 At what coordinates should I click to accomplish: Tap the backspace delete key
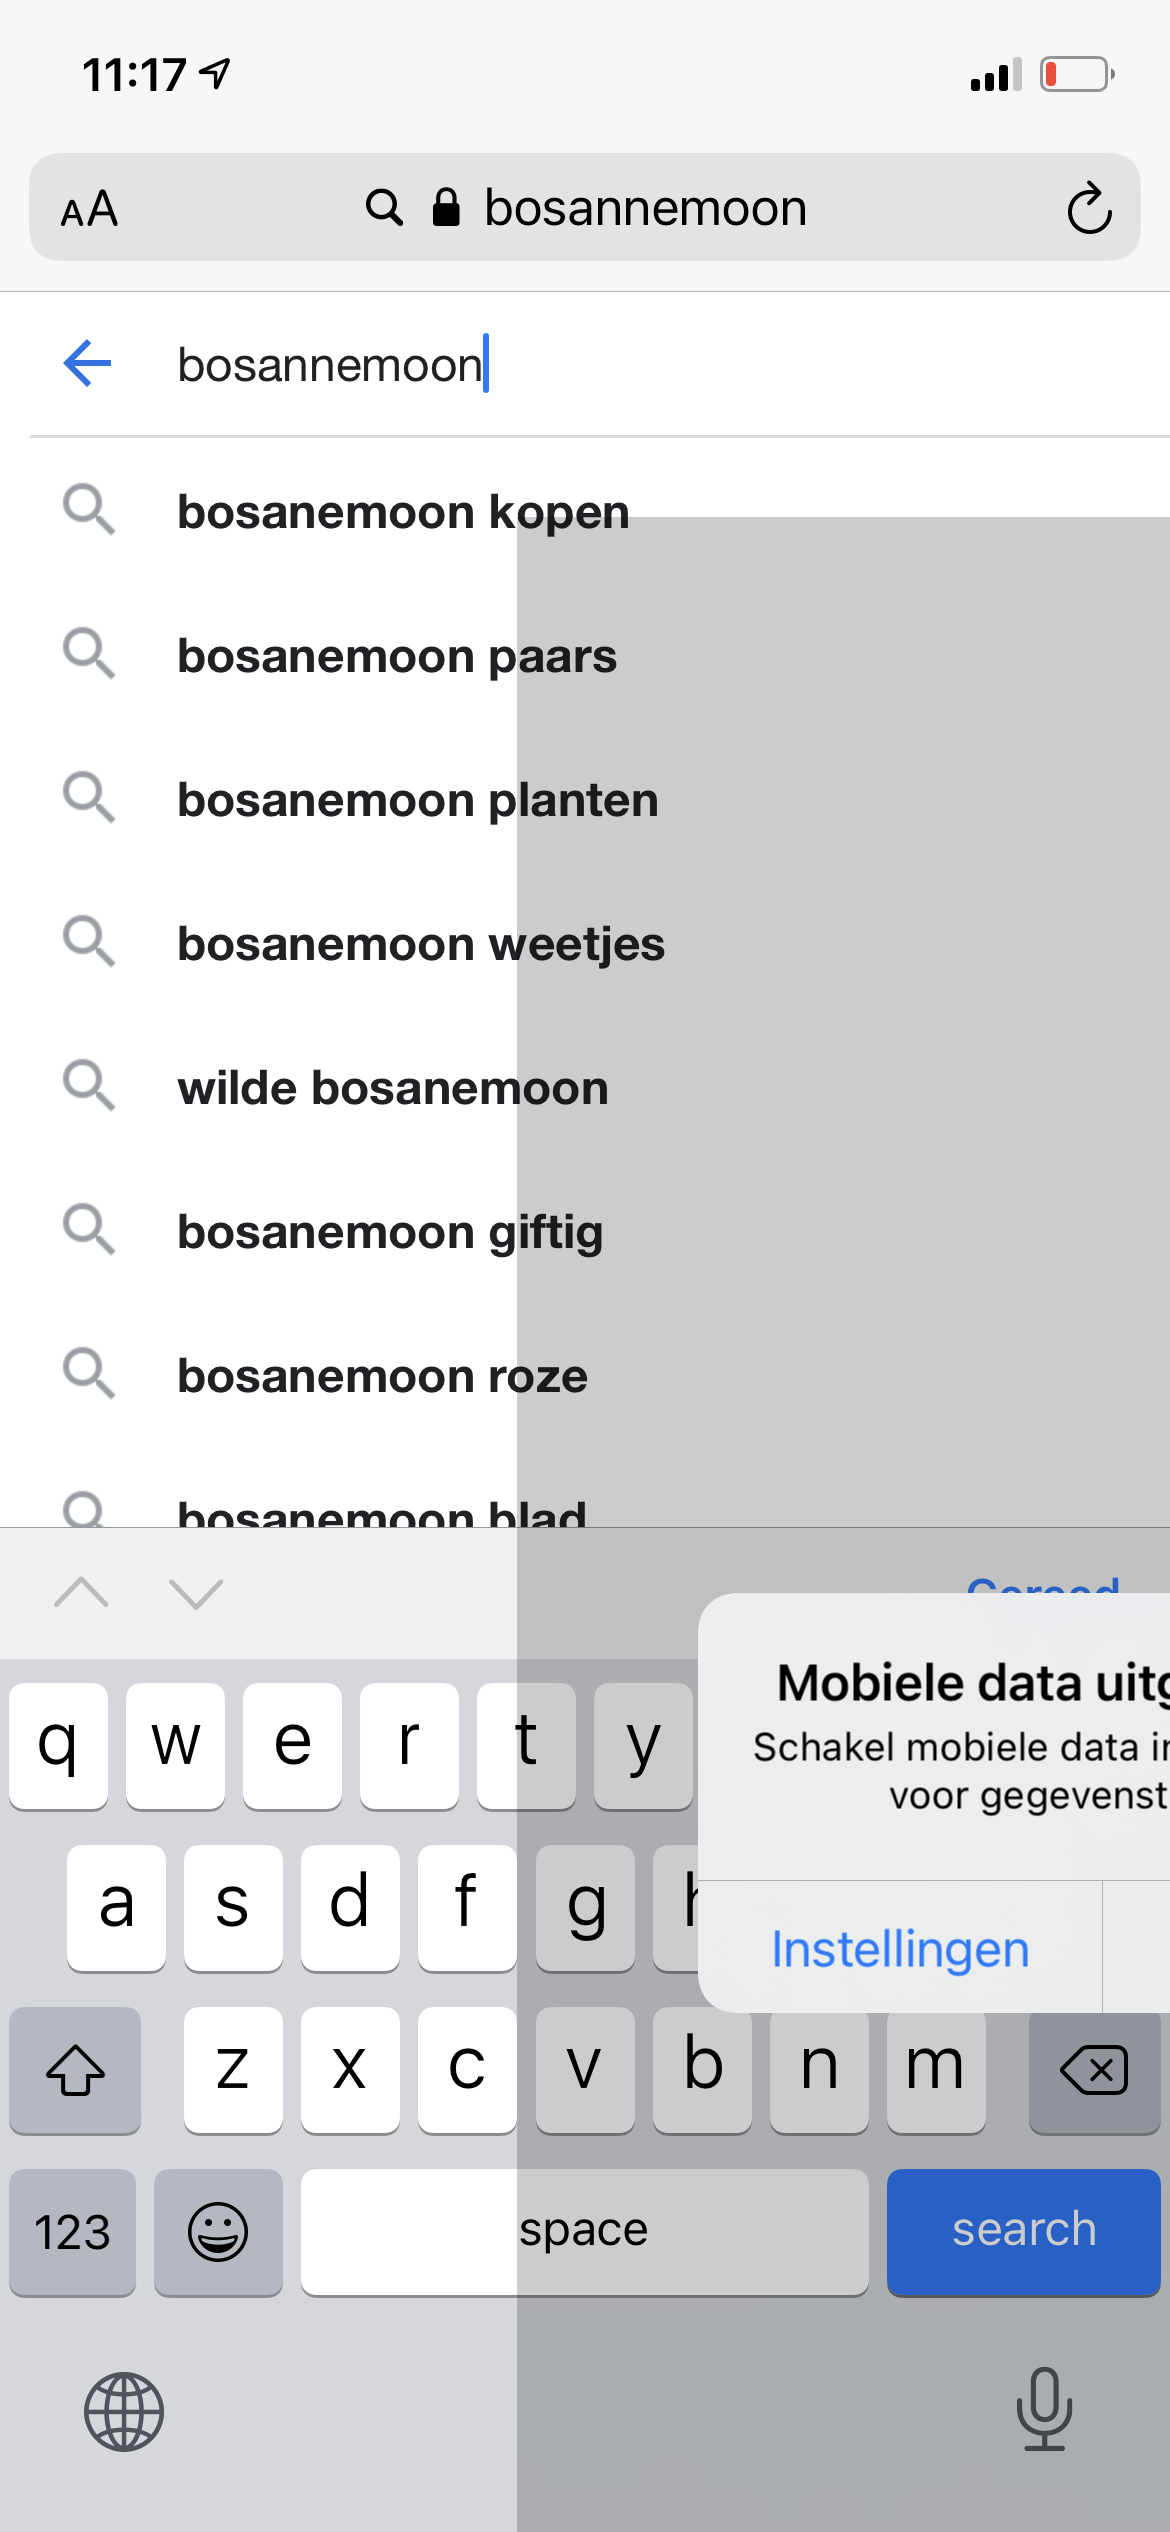pos(1094,2070)
